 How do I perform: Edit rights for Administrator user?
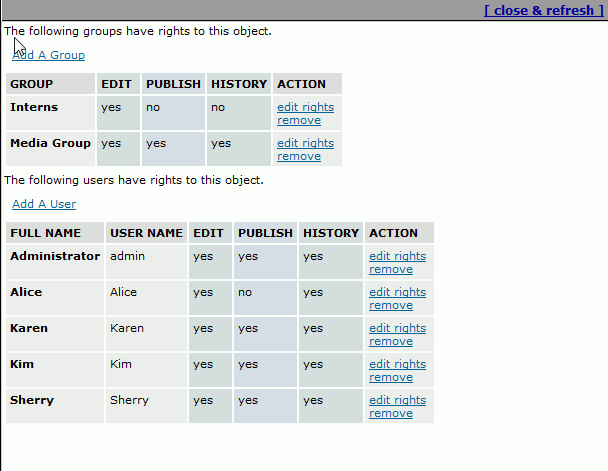click(397, 256)
